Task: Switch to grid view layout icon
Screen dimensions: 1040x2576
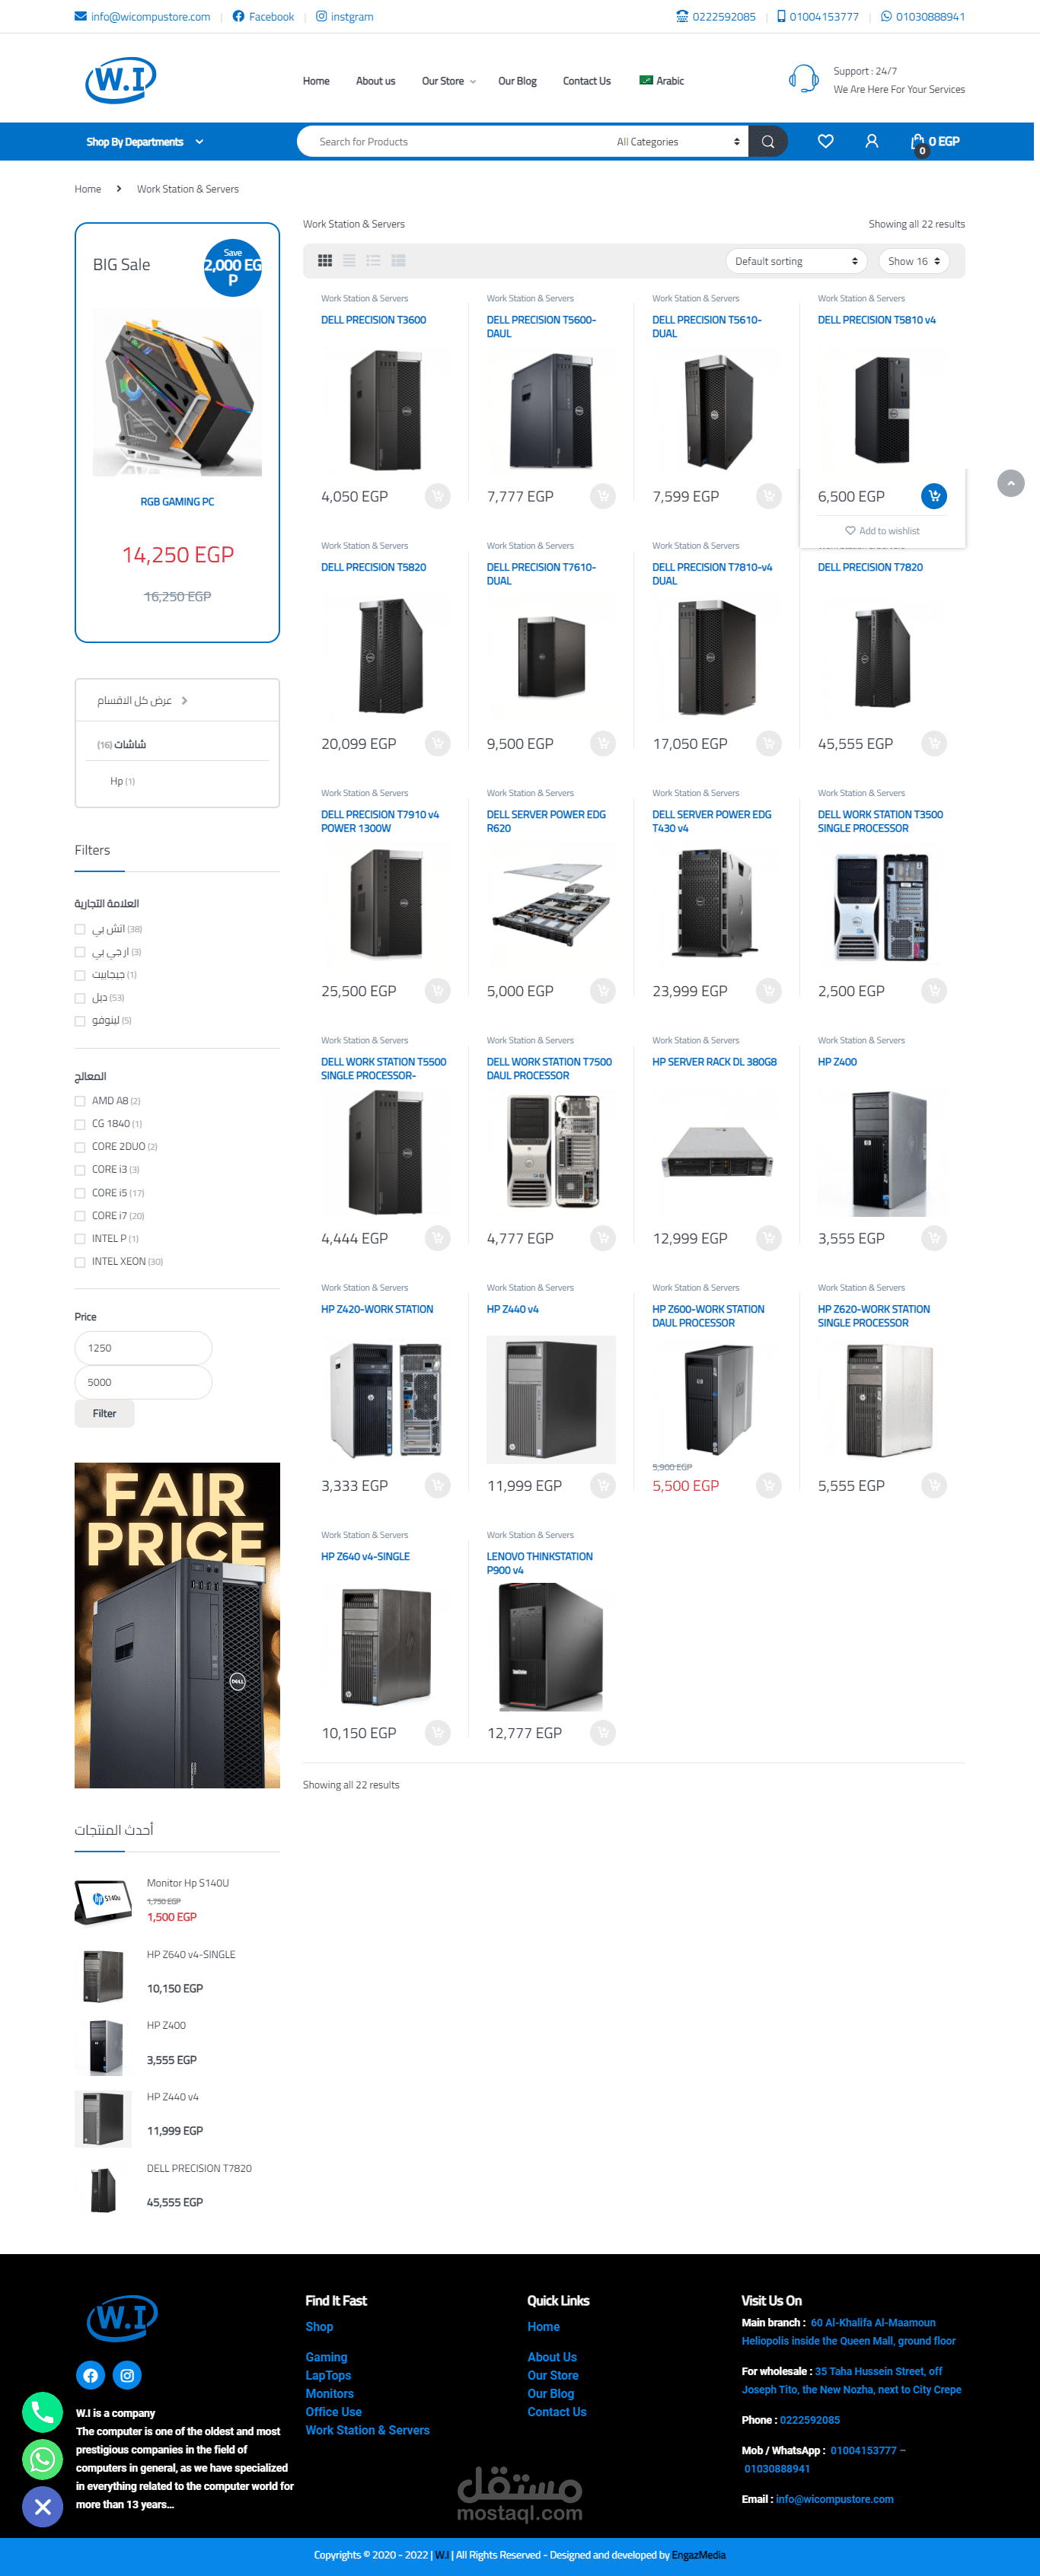Action: pos(325,261)
